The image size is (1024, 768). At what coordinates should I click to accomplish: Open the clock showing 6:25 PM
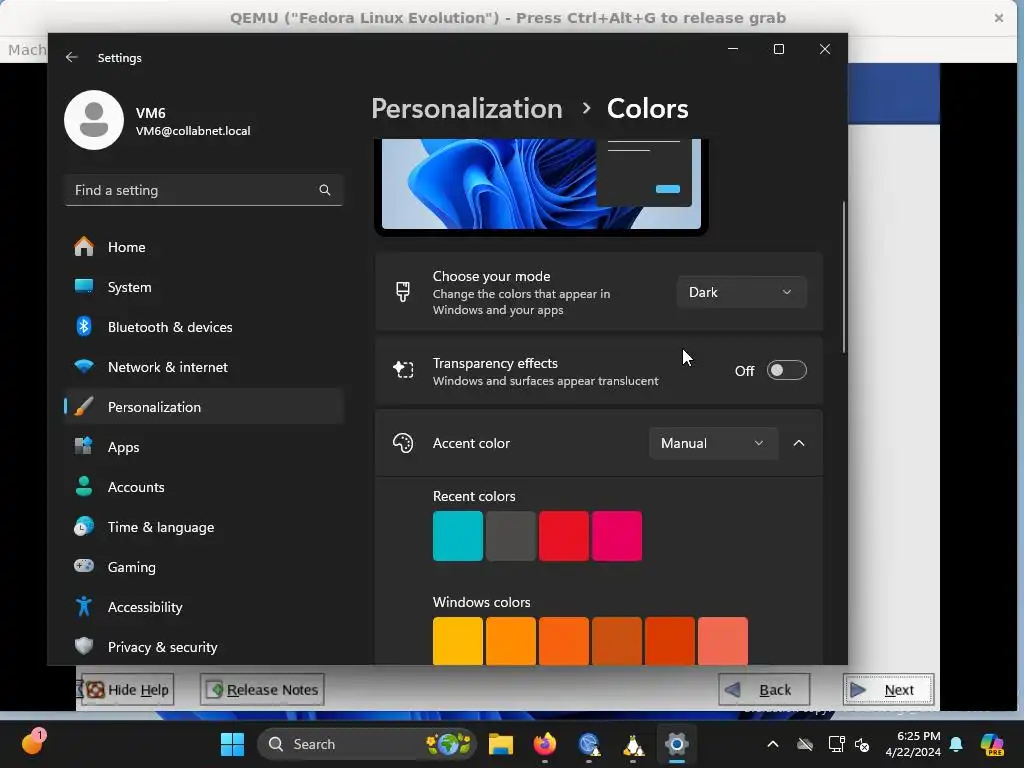click(x=913, y=744)
